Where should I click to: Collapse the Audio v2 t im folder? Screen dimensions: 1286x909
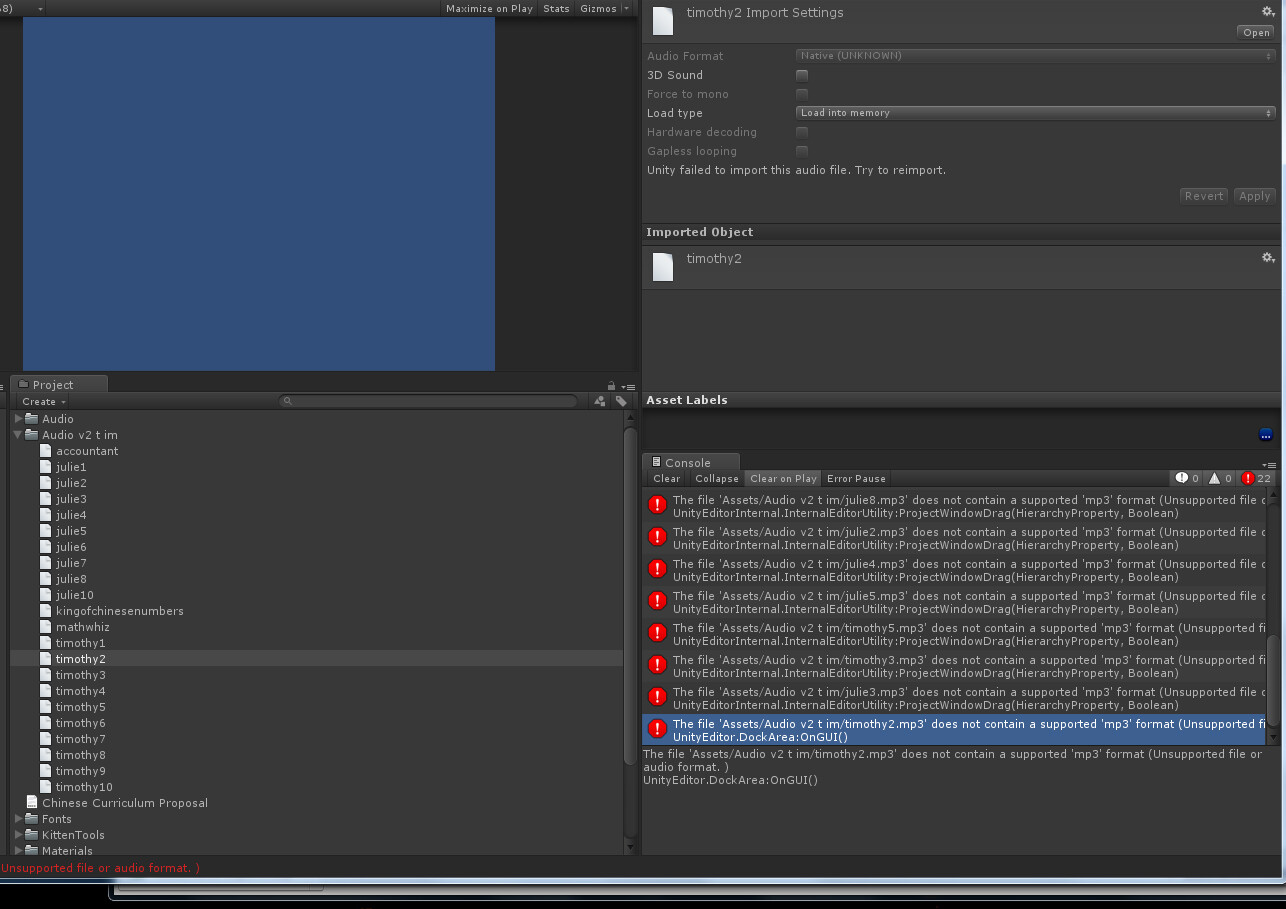pyautogui.click(x=16, y=435)
